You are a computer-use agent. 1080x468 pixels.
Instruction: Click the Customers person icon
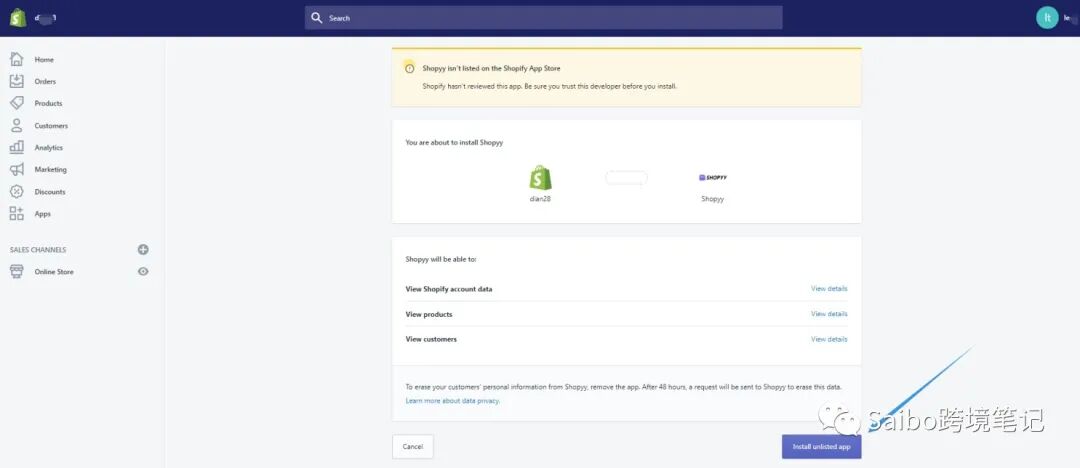click(17, 125)
